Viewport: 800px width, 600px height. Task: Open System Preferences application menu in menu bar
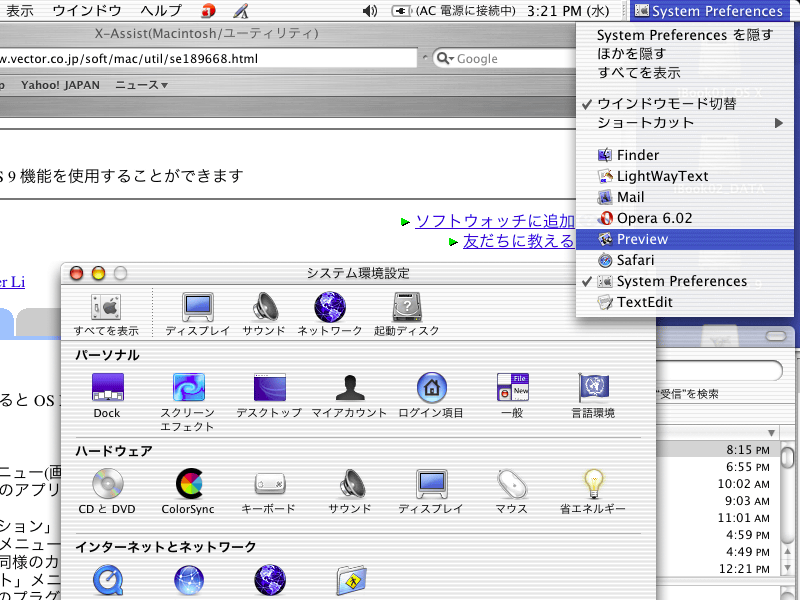[709, 11]
